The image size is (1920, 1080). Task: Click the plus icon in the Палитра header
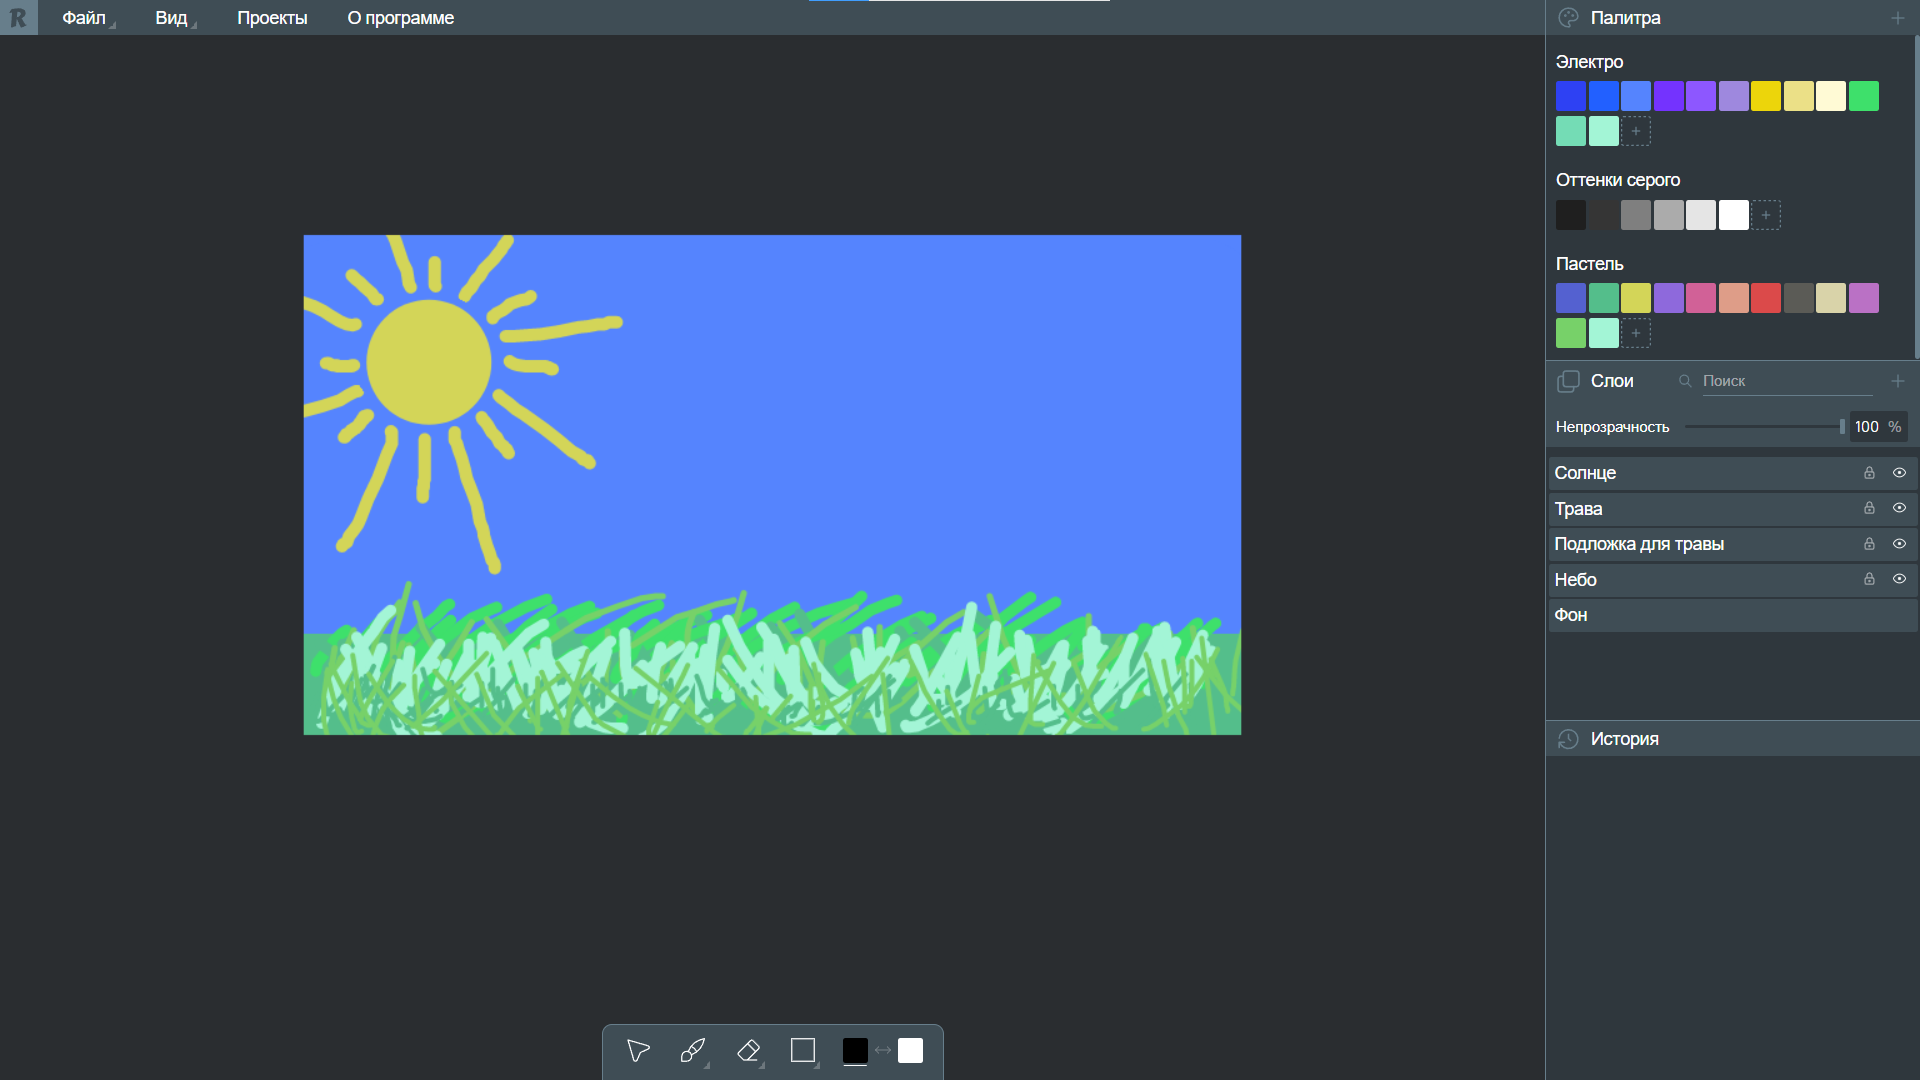1897,18
